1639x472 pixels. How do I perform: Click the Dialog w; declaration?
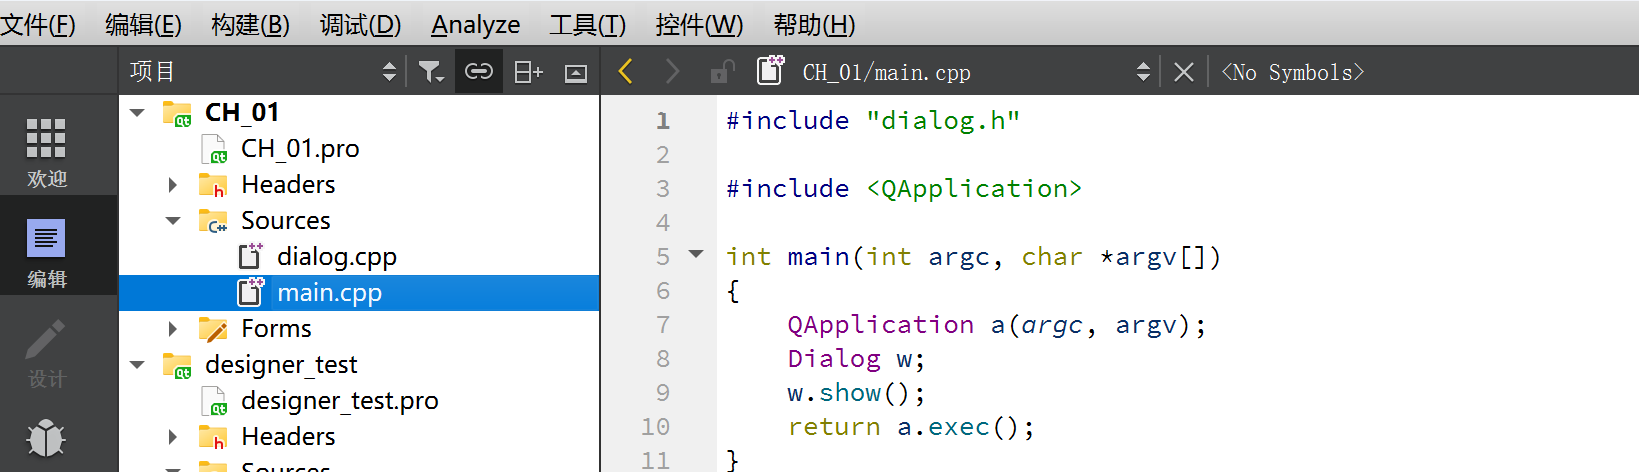[x=856, y=359]
